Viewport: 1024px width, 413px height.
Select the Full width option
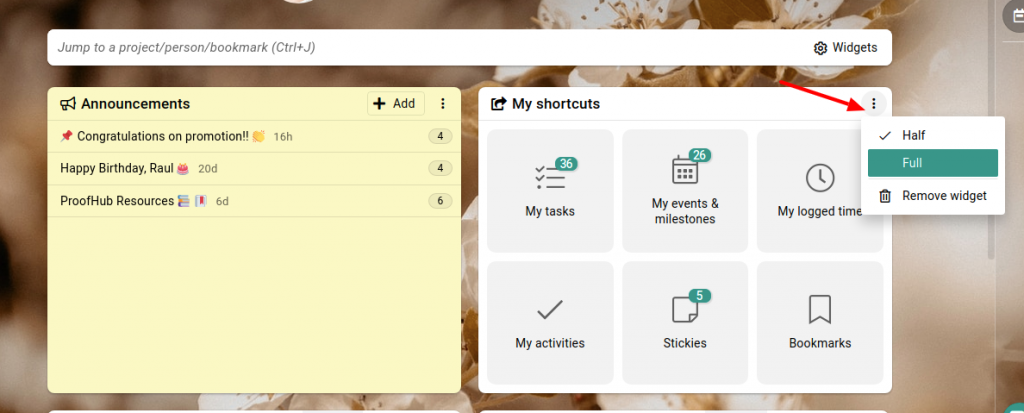click(x=933, y=163)
